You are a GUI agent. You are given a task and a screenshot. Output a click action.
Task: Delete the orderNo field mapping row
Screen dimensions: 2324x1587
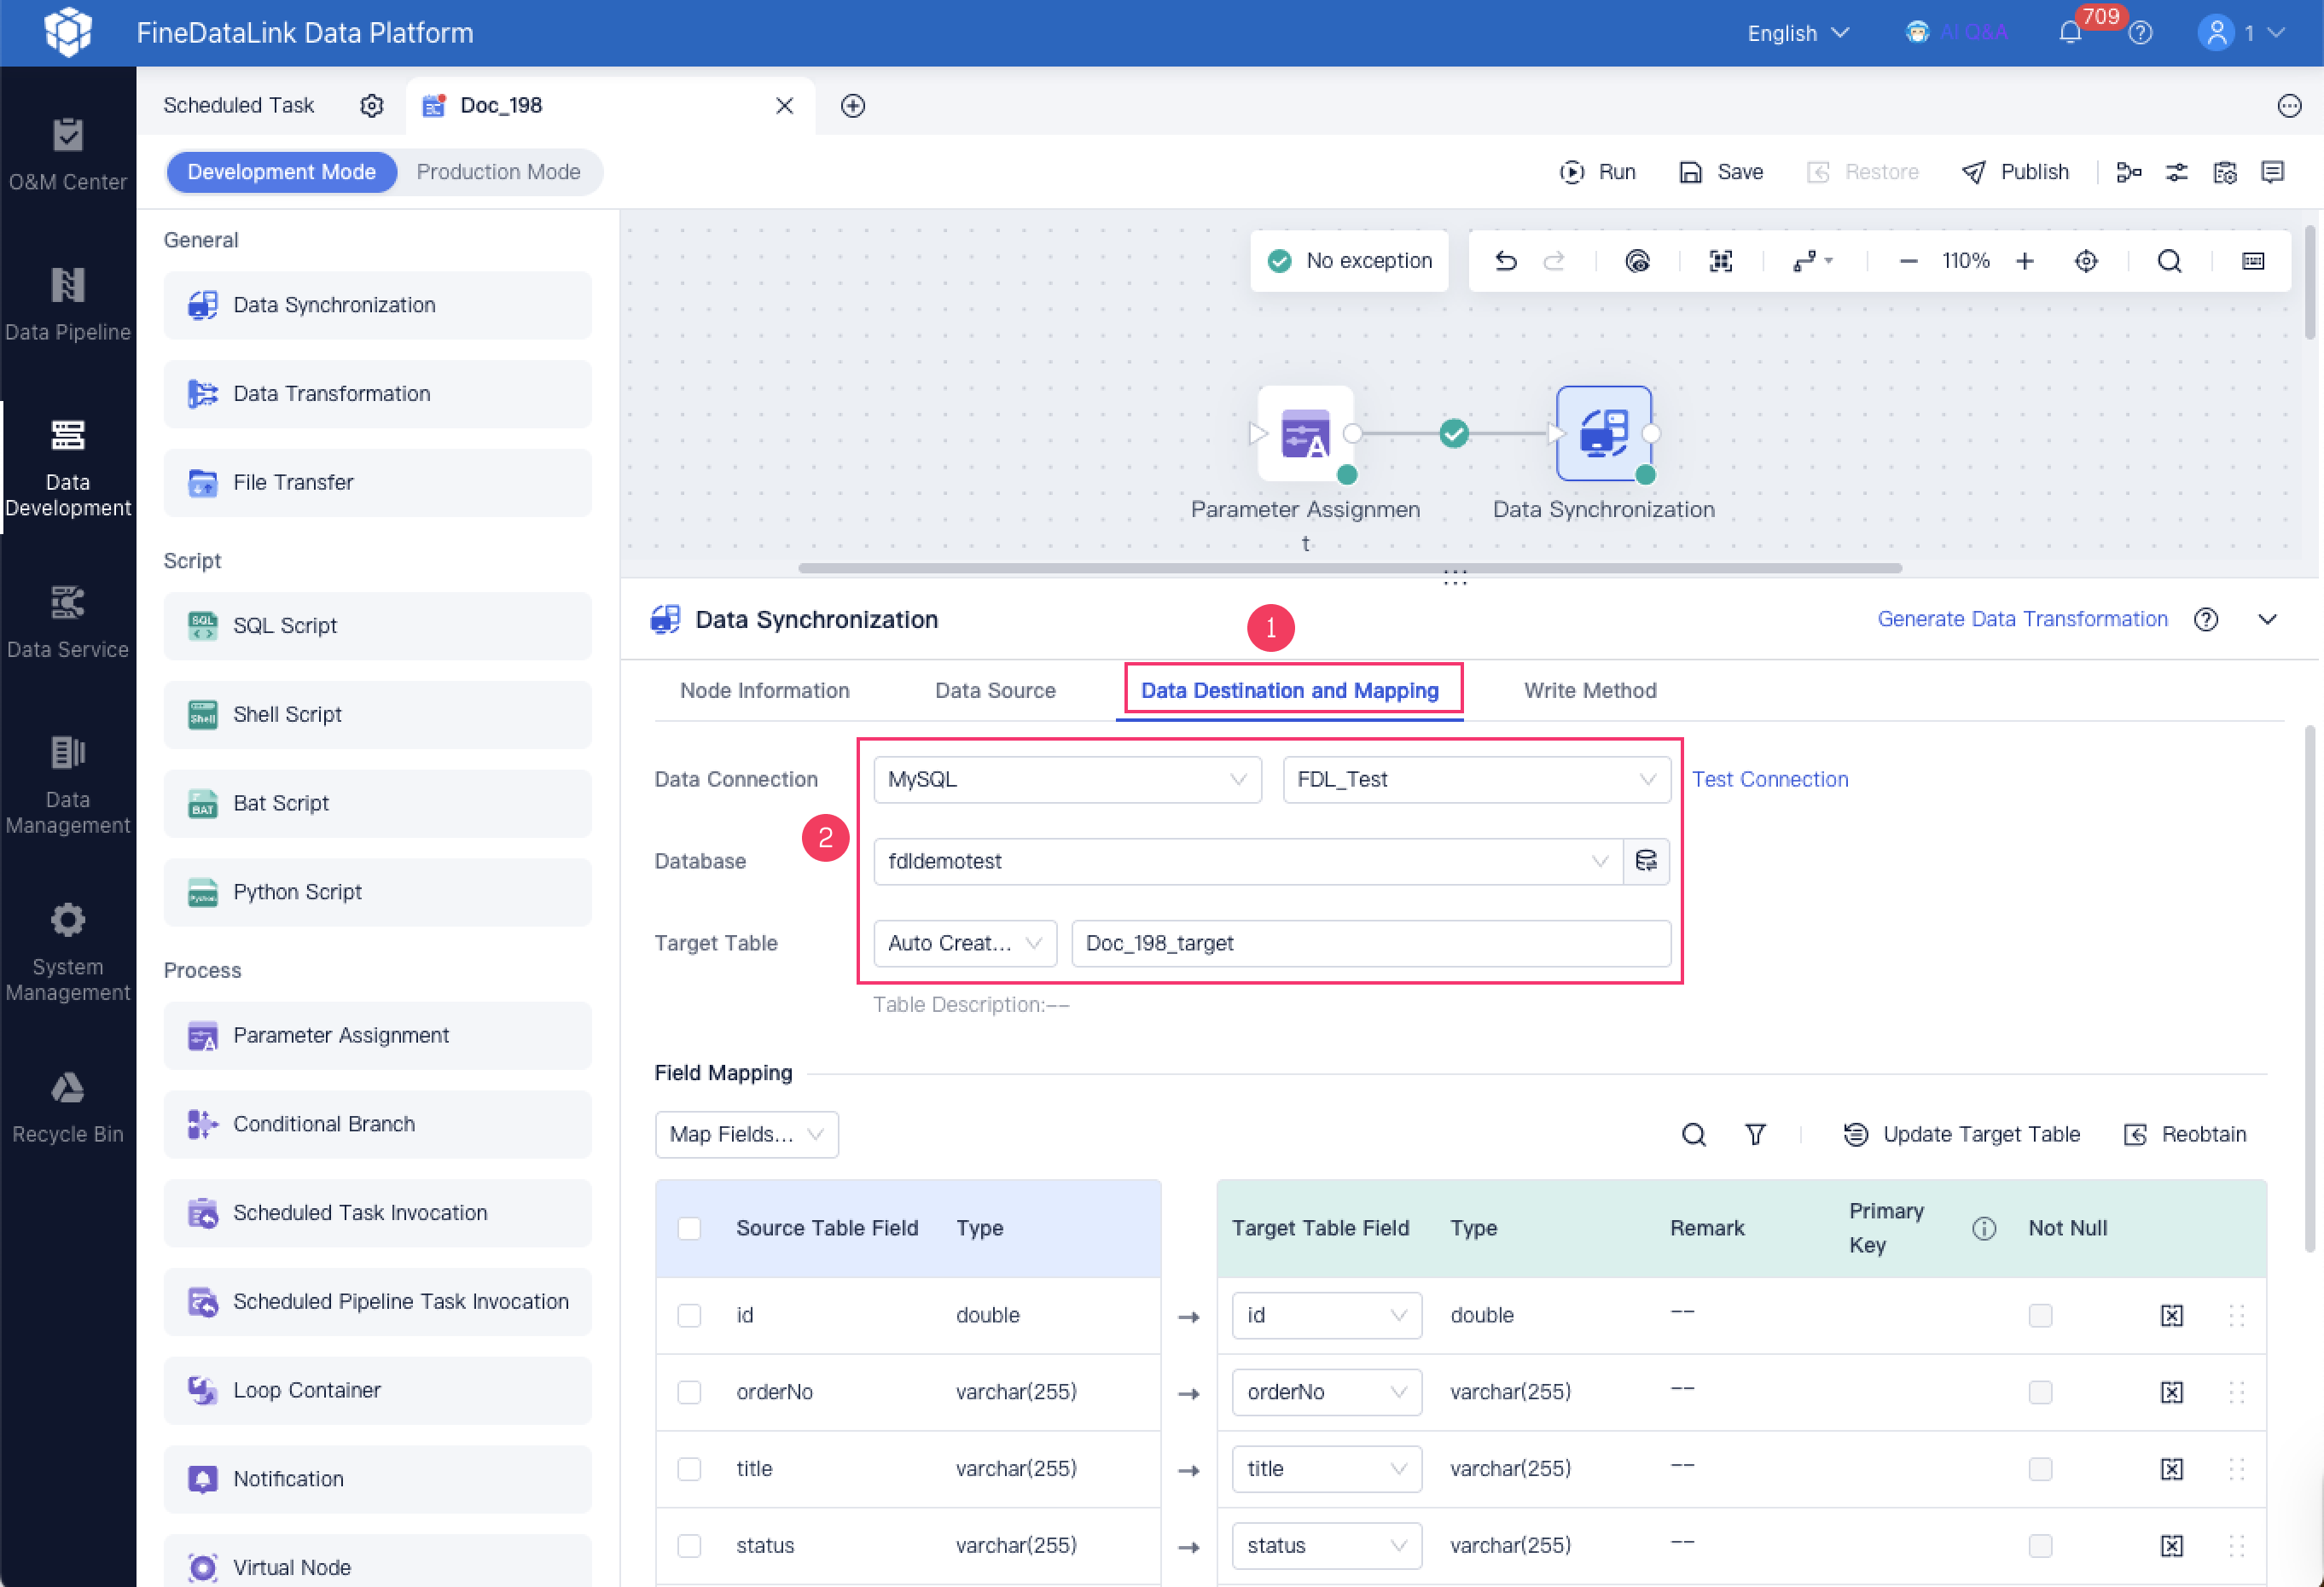tap(2171, 1392)
